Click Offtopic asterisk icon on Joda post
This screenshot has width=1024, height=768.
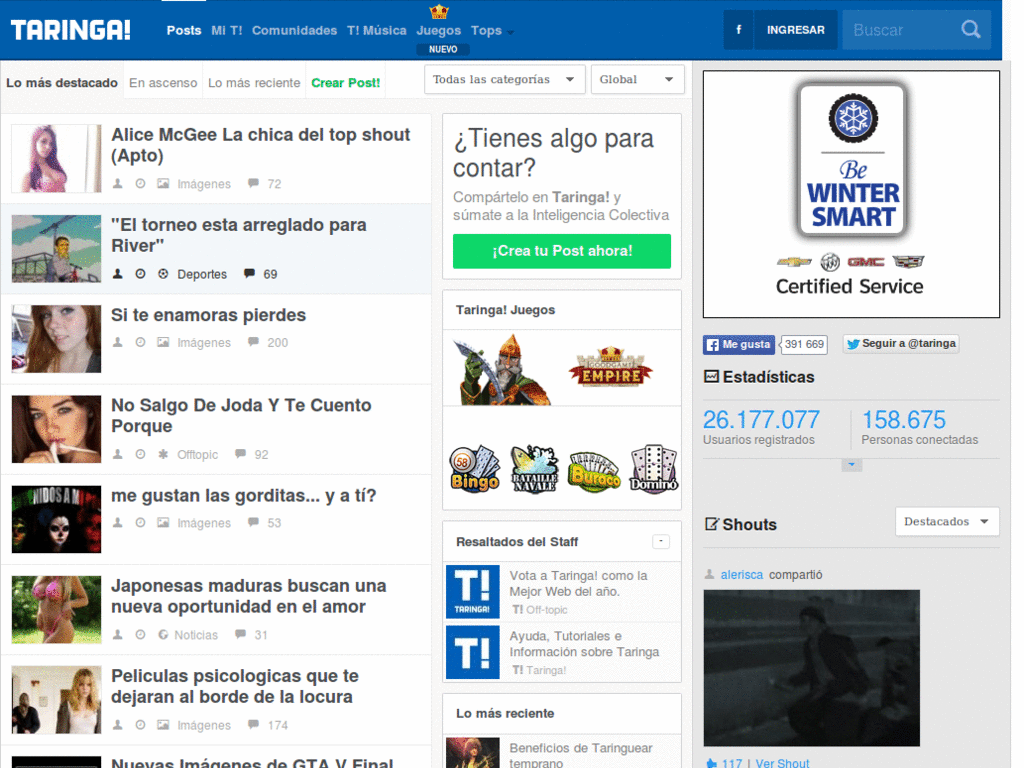click(163, 454)
